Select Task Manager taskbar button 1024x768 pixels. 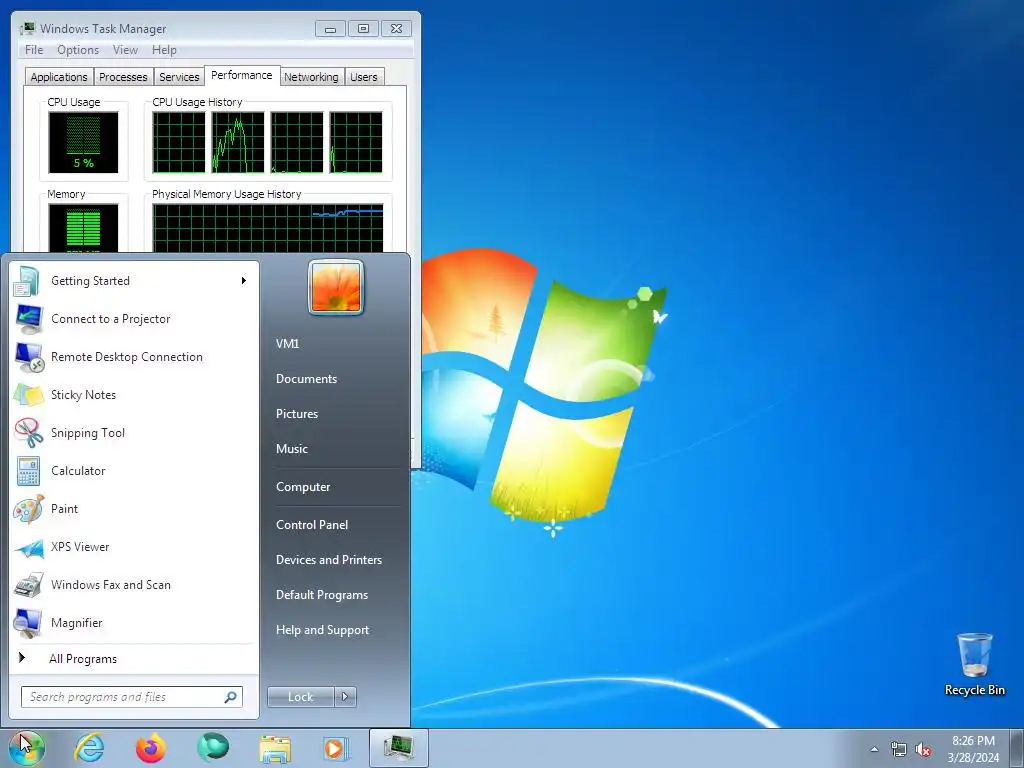(x=398, y=748)
